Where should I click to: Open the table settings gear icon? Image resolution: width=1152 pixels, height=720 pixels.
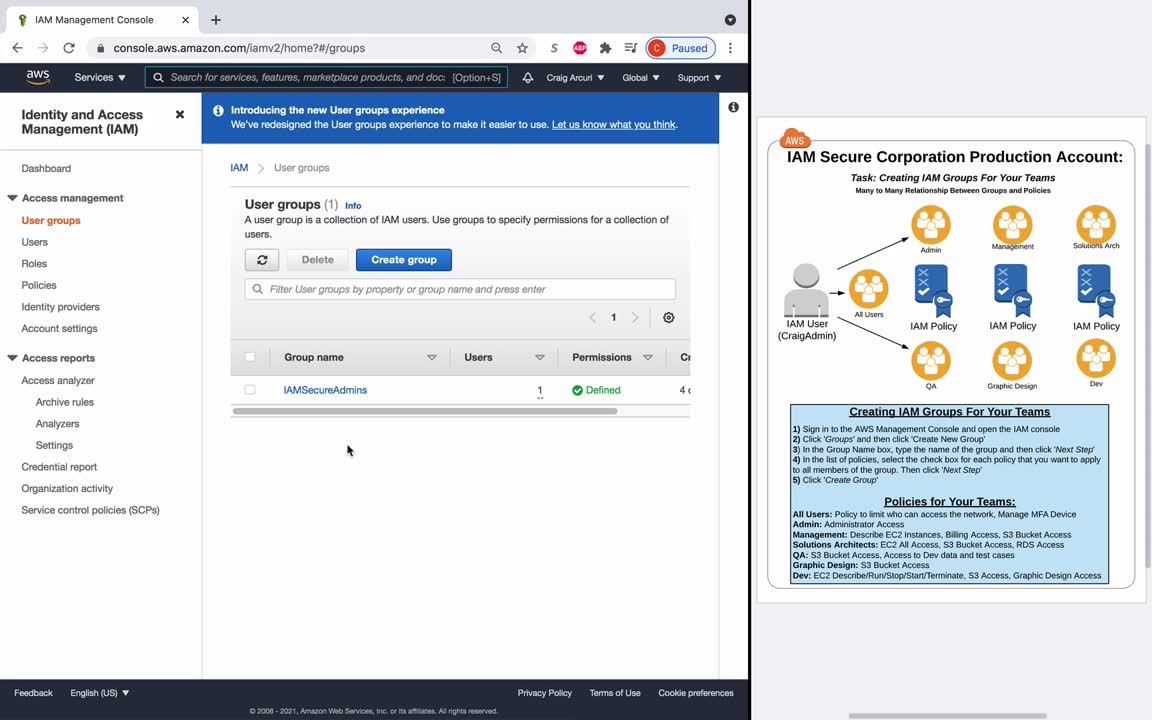coord(669,317)
